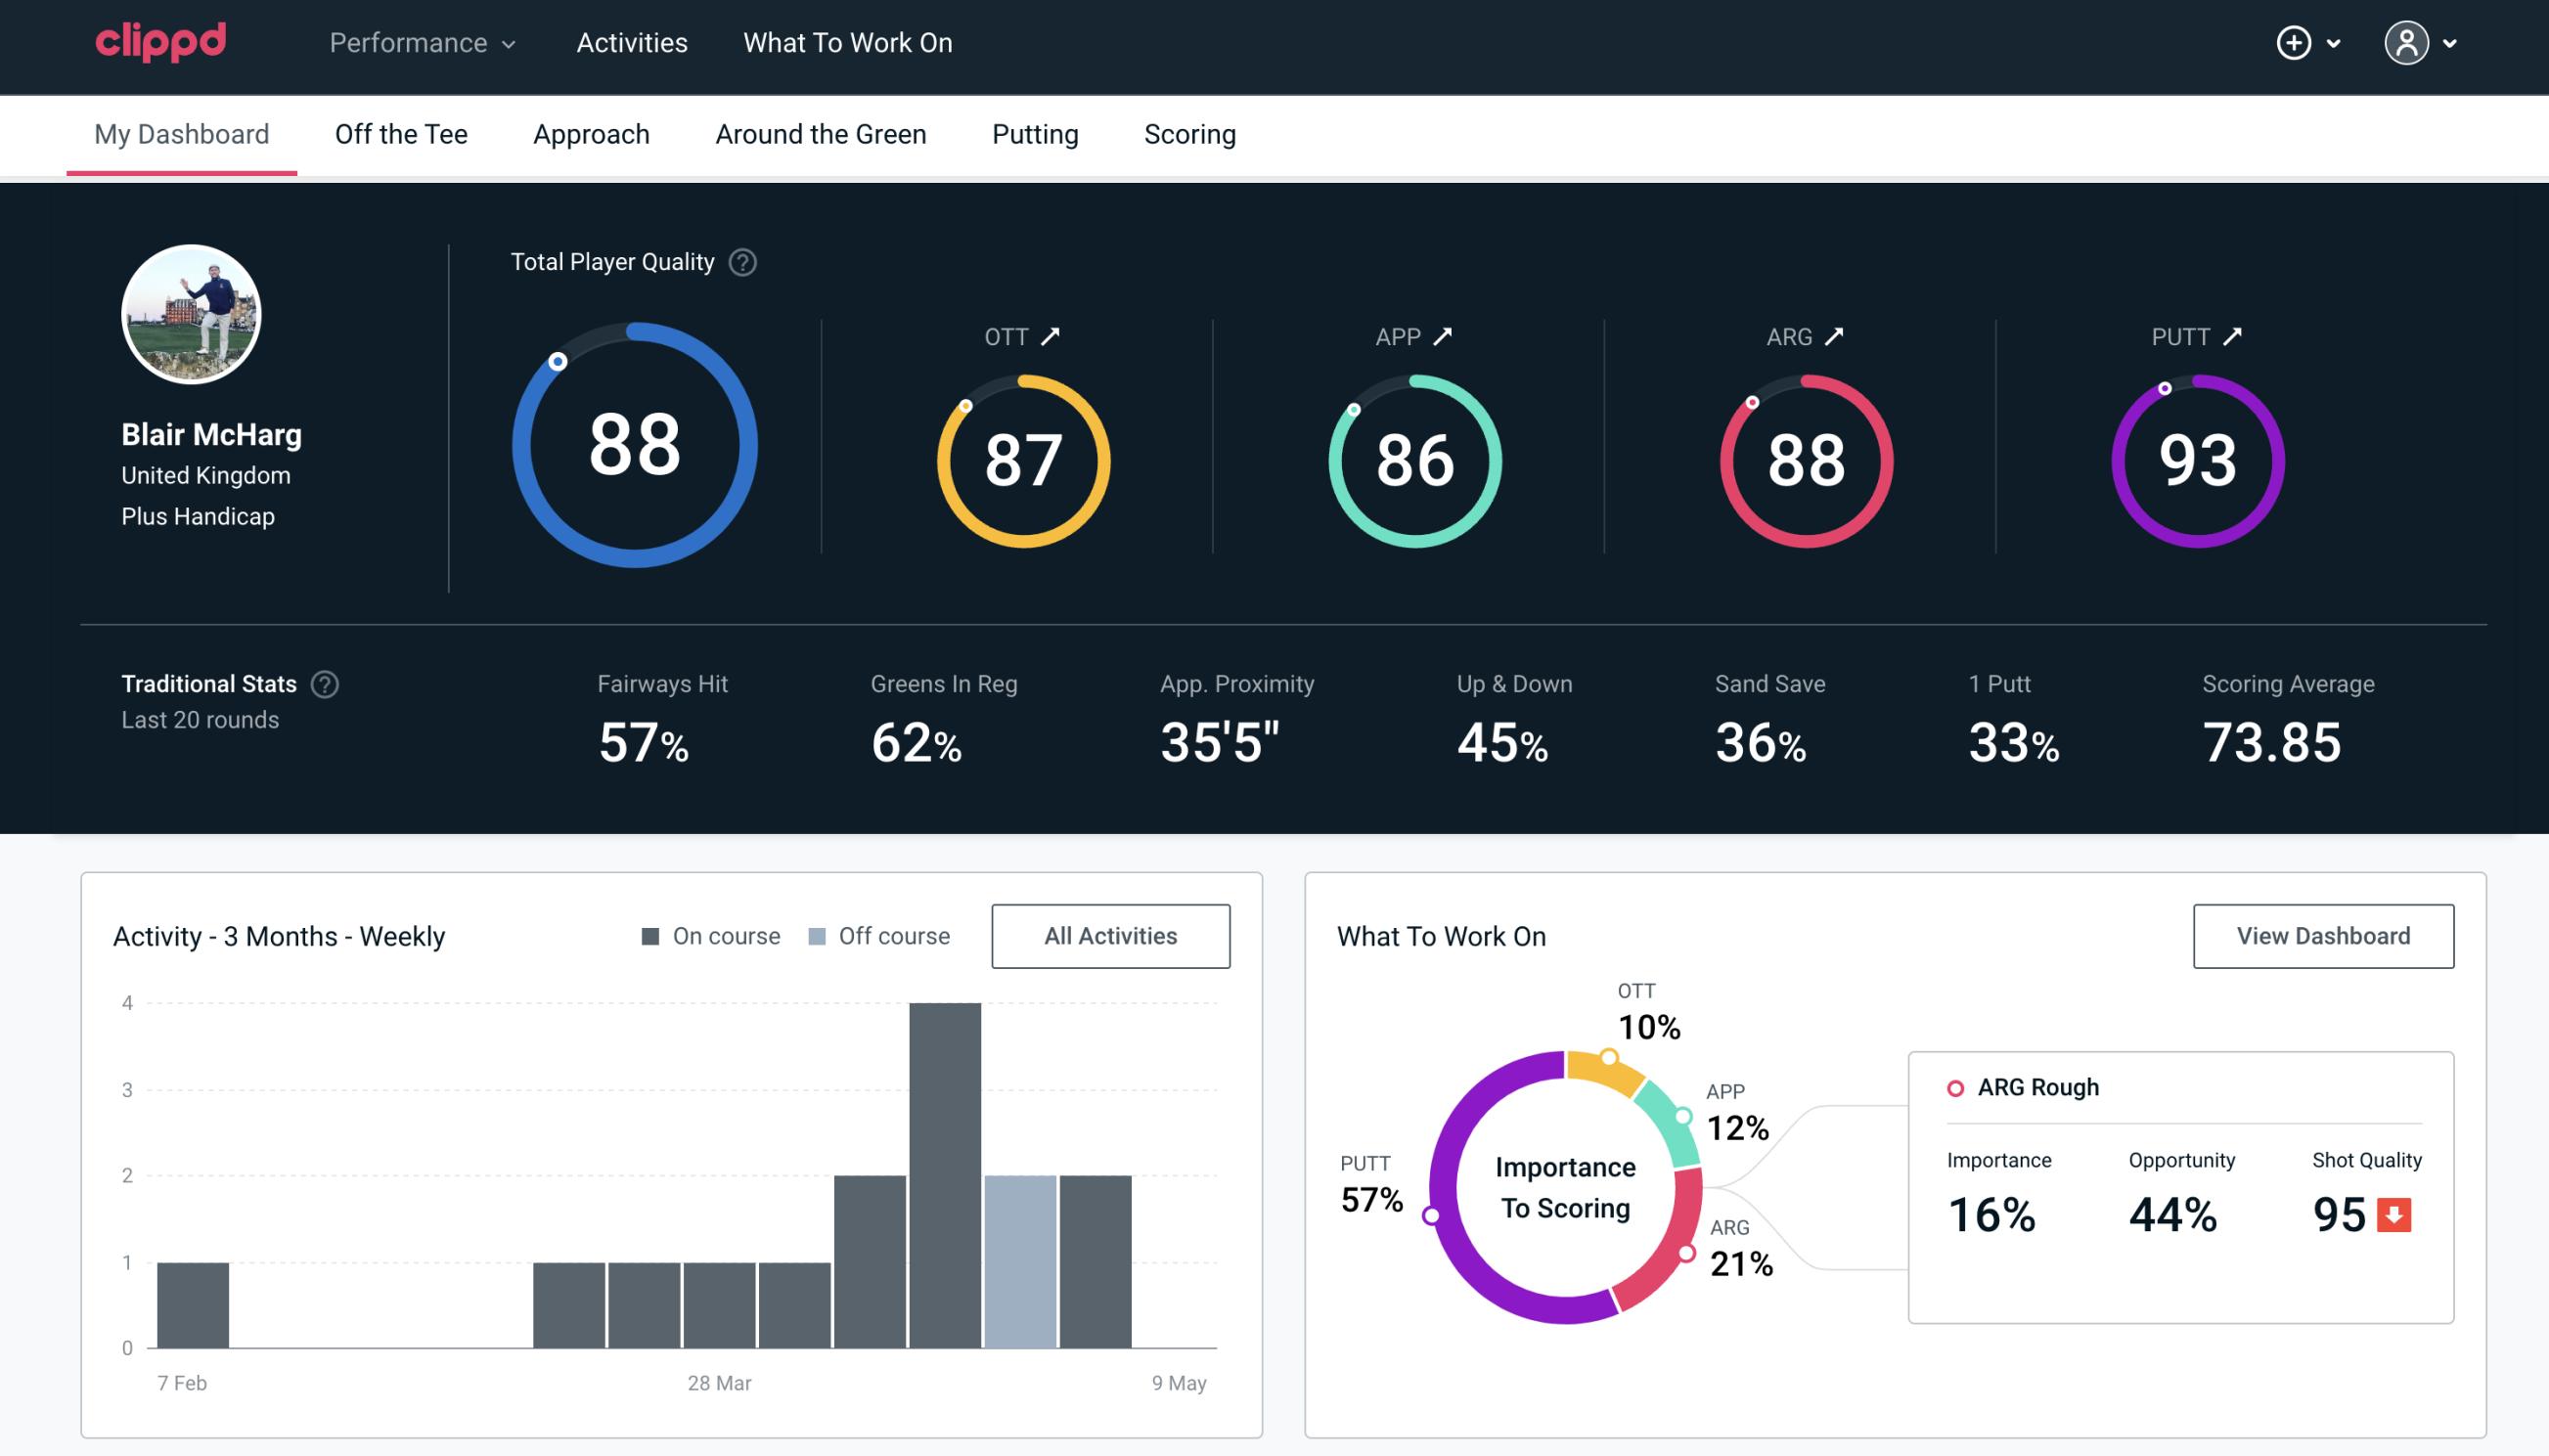Switch to the Putting tab
This screenshot has height=1456, width=2549.
[x=1035, y=135]
